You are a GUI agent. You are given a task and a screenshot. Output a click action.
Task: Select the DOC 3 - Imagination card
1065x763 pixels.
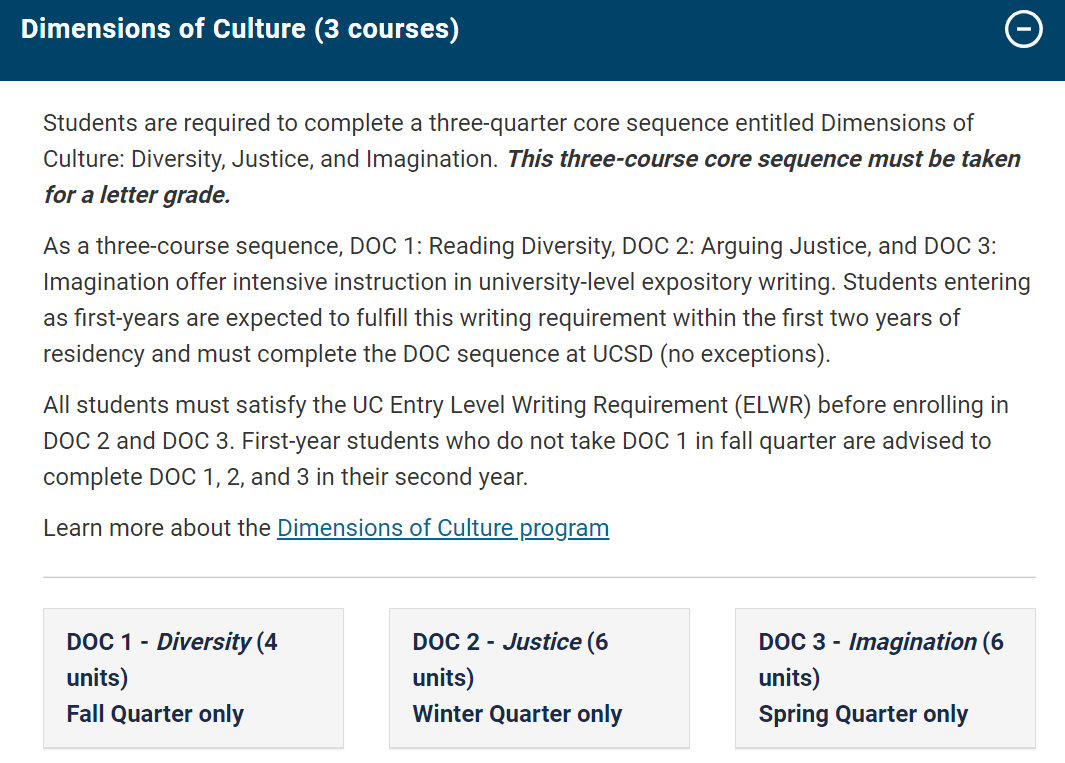885,677
